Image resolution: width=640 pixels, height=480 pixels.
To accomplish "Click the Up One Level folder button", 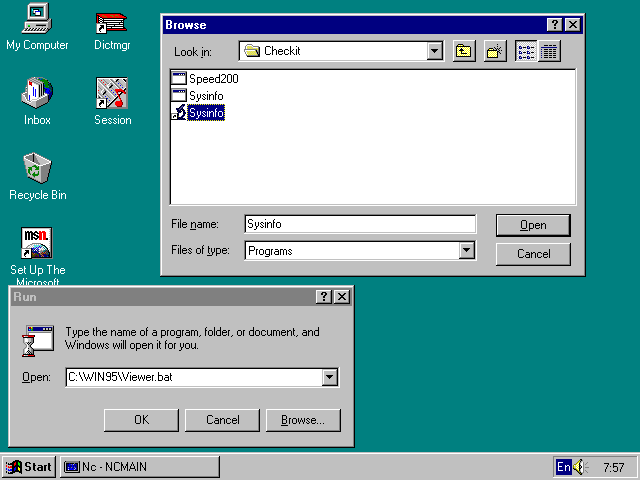I will coord(464,51).
